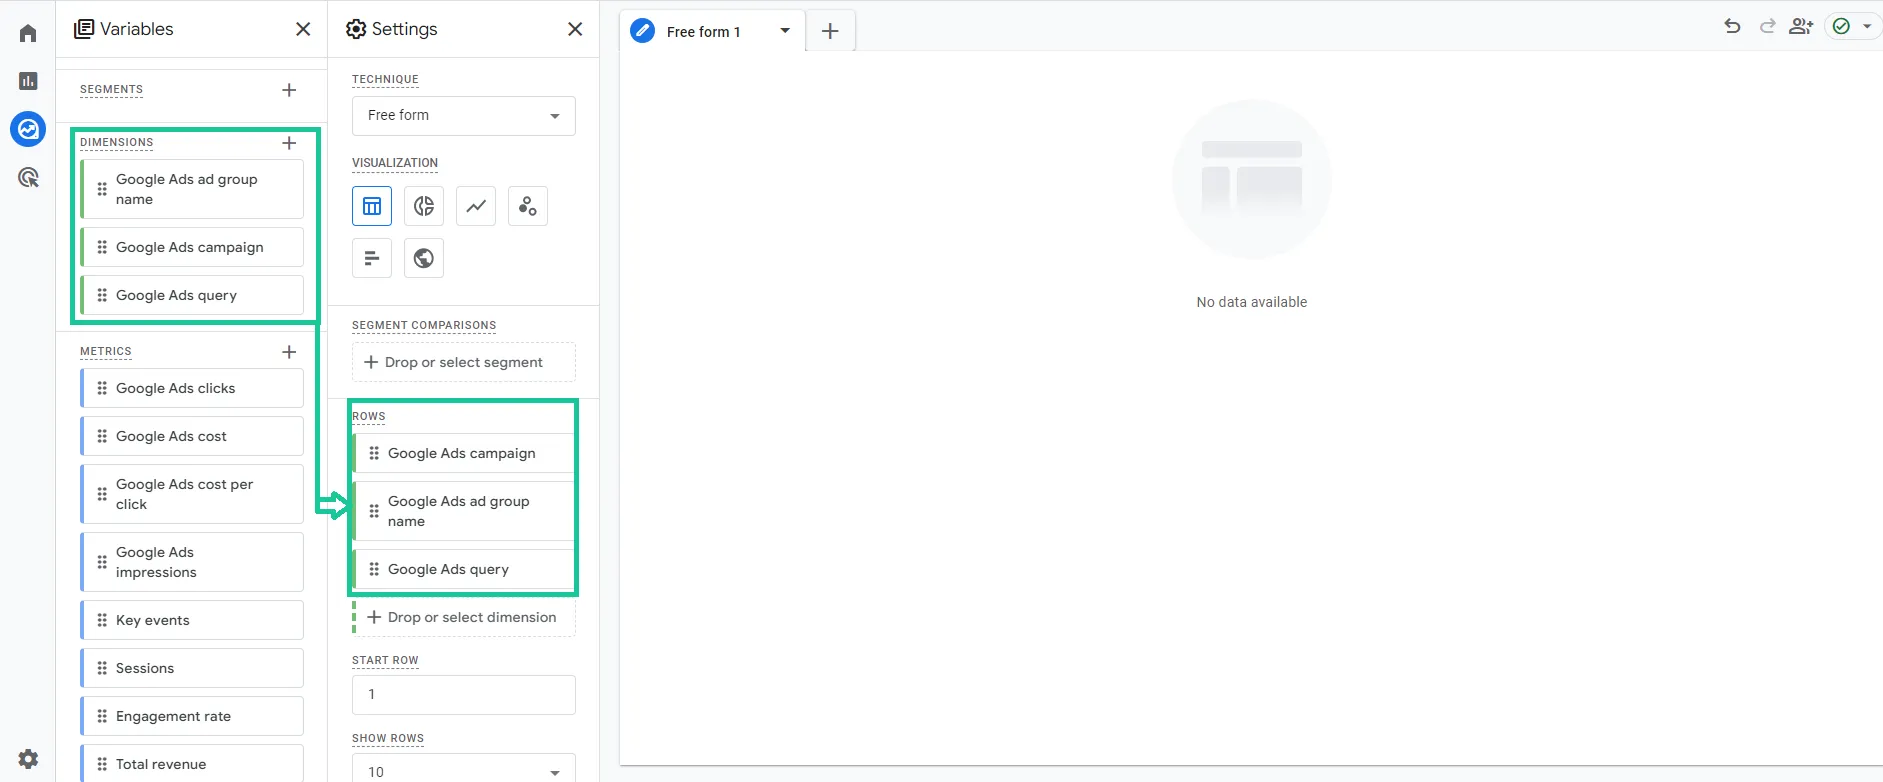Open the Show rows 10 dropdown
Image resolution: width=1883 pixels, height=782 pixels.
click(x=464, y=768)
